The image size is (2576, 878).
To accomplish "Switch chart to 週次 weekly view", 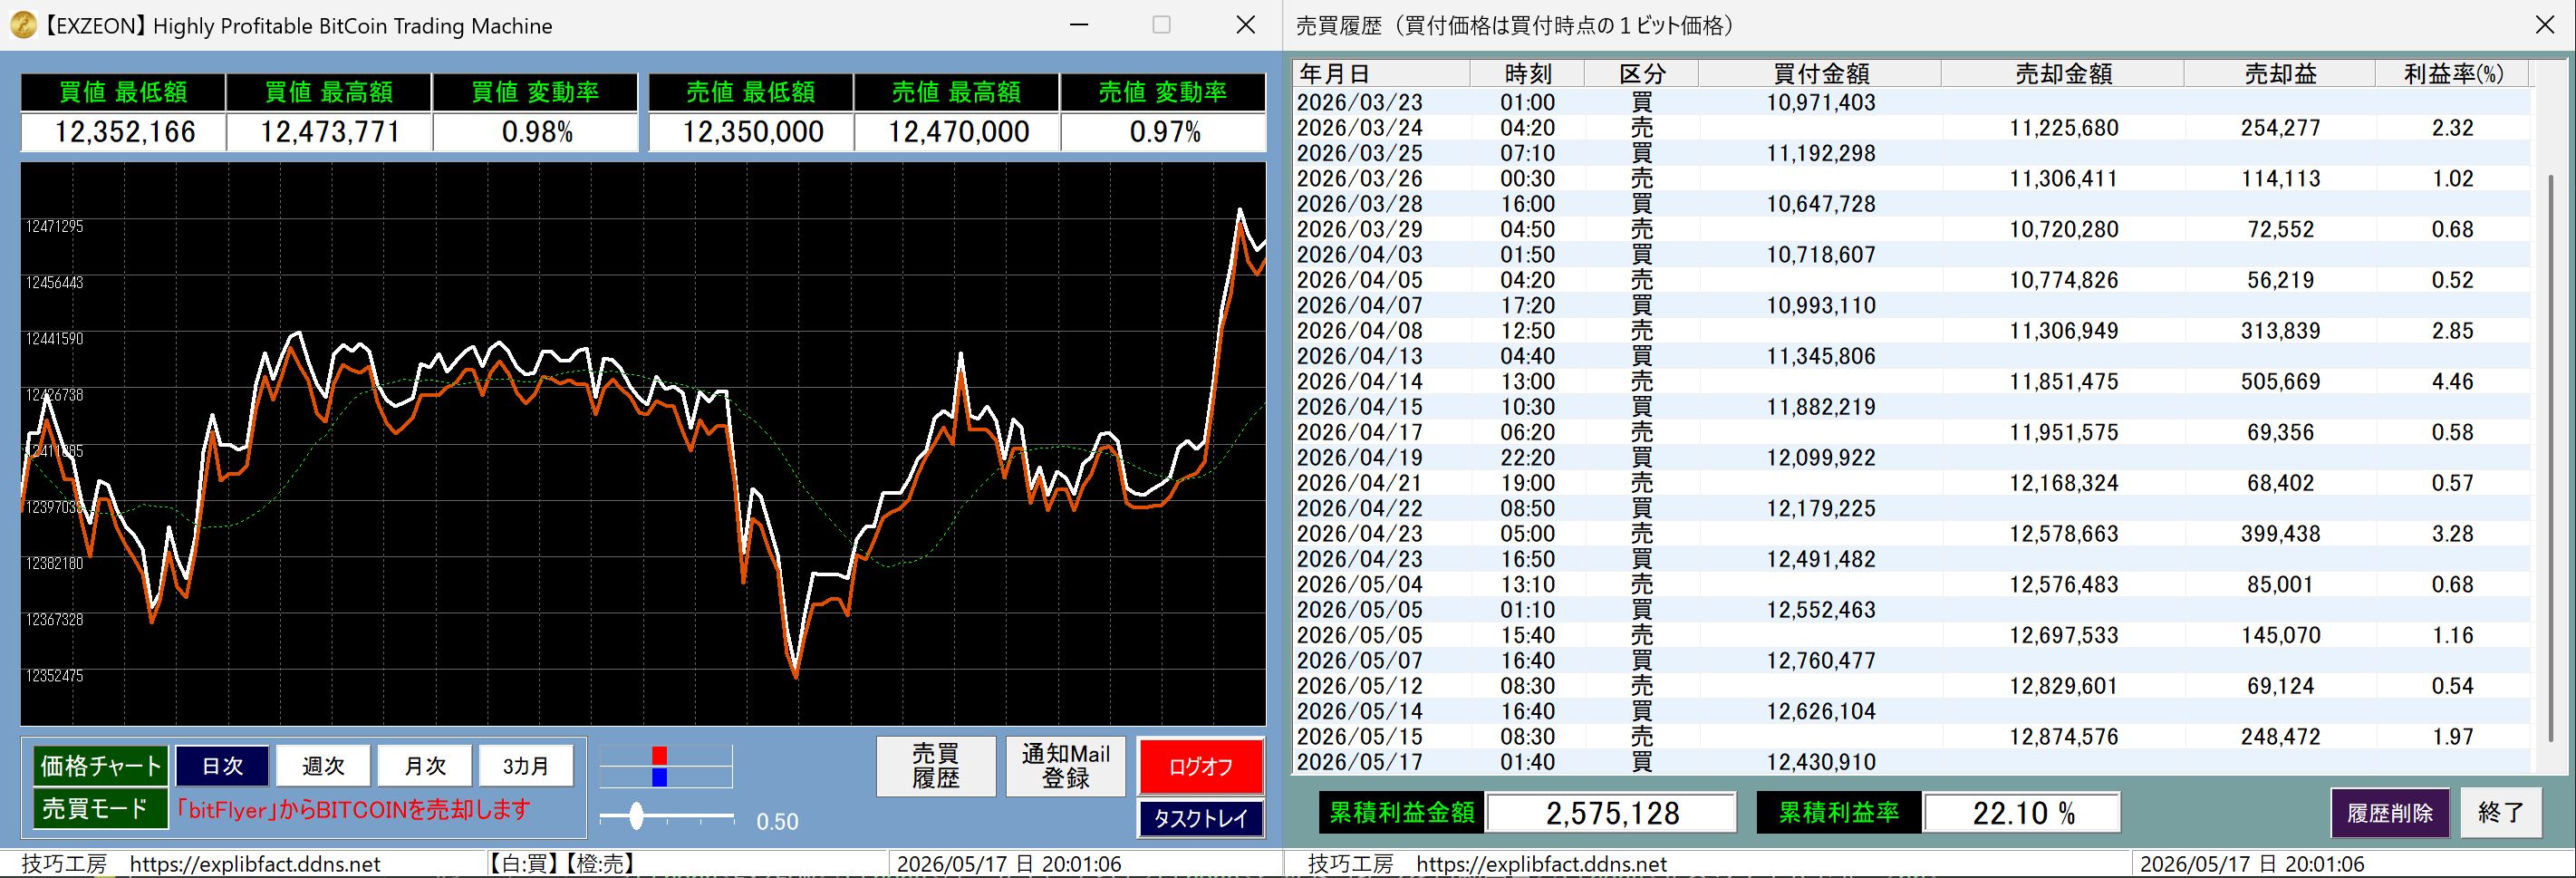I will click(x=323, y=766).
